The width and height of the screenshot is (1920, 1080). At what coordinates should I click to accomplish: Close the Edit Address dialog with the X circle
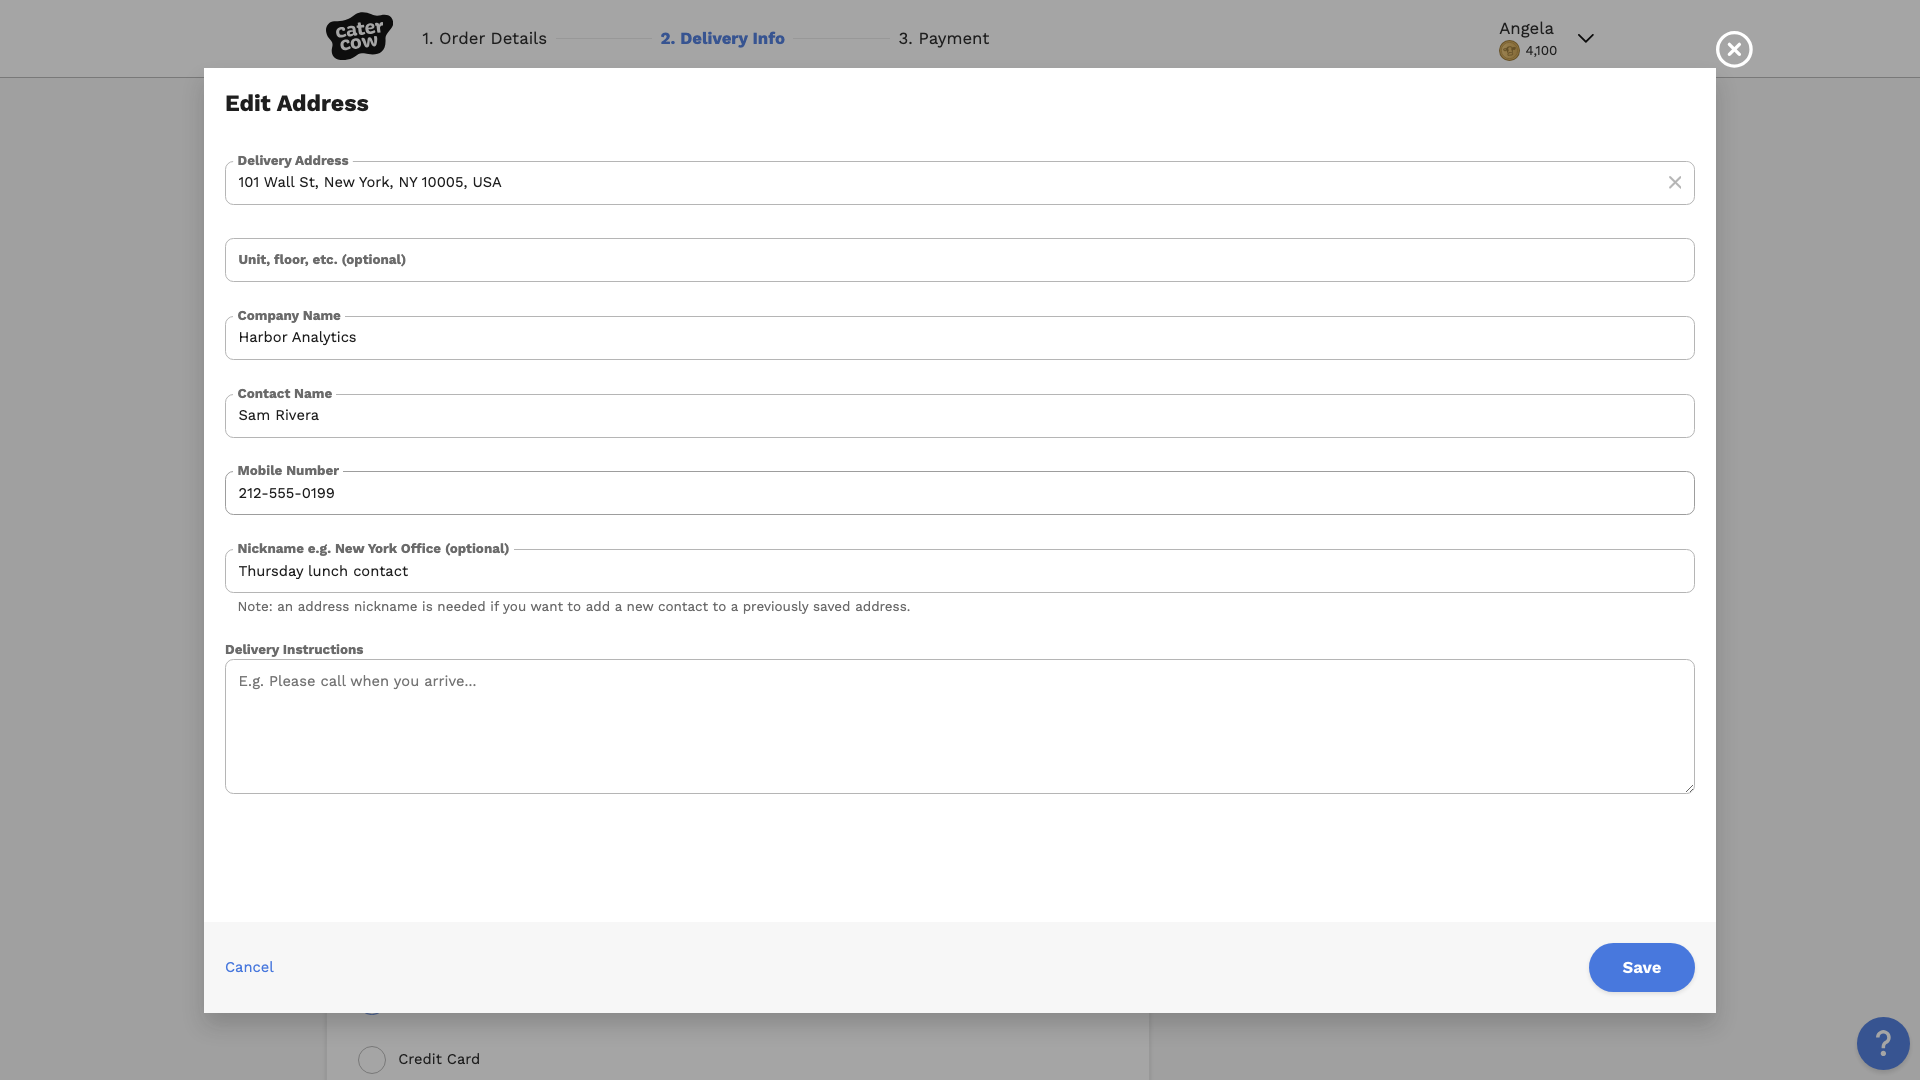[x=1734, y=49]
